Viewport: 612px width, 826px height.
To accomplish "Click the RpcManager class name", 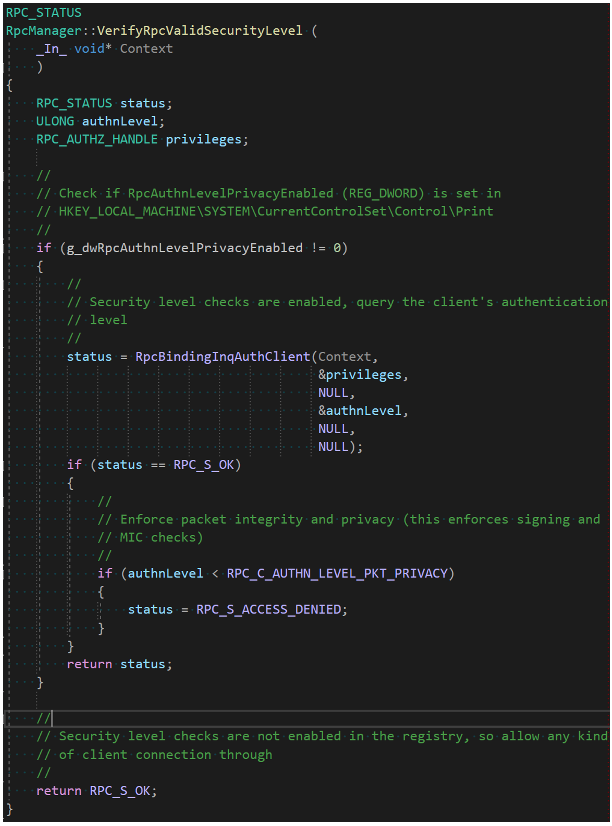I will (44, 31).
